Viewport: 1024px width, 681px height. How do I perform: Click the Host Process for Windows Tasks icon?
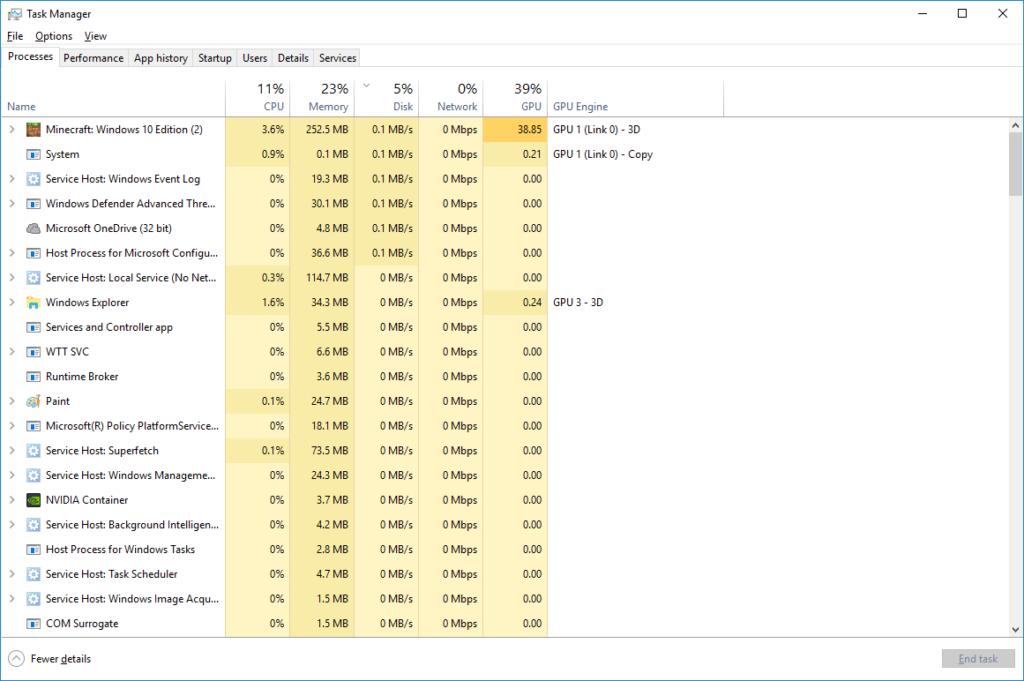33,549
